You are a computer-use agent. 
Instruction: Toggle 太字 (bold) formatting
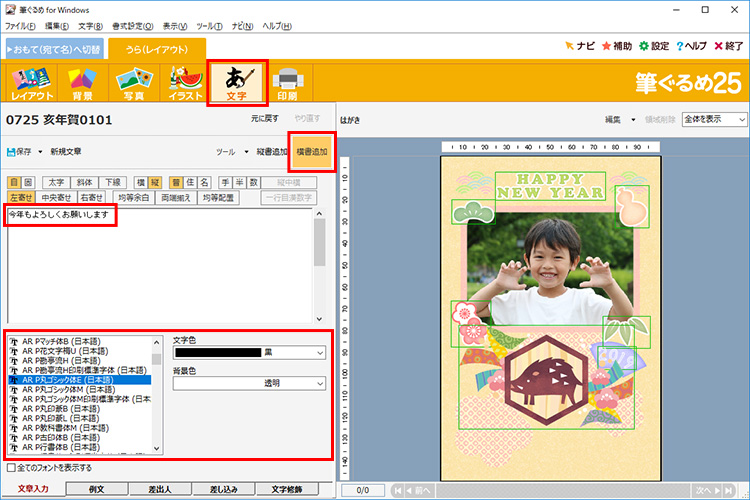pyautogui.click(x=55, y=183)
